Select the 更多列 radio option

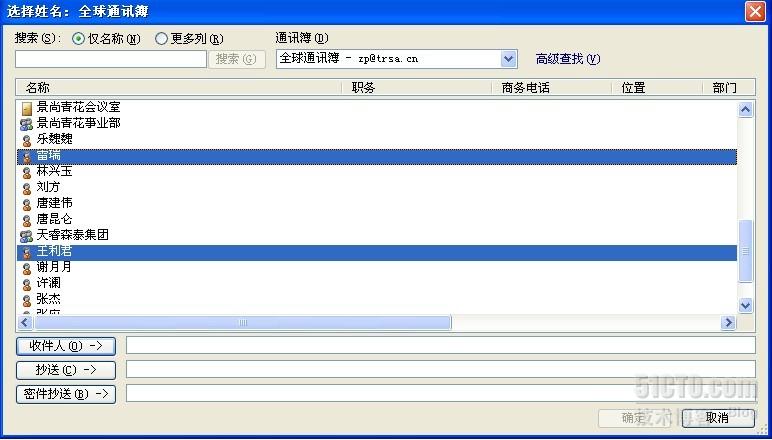click(161, 38)
